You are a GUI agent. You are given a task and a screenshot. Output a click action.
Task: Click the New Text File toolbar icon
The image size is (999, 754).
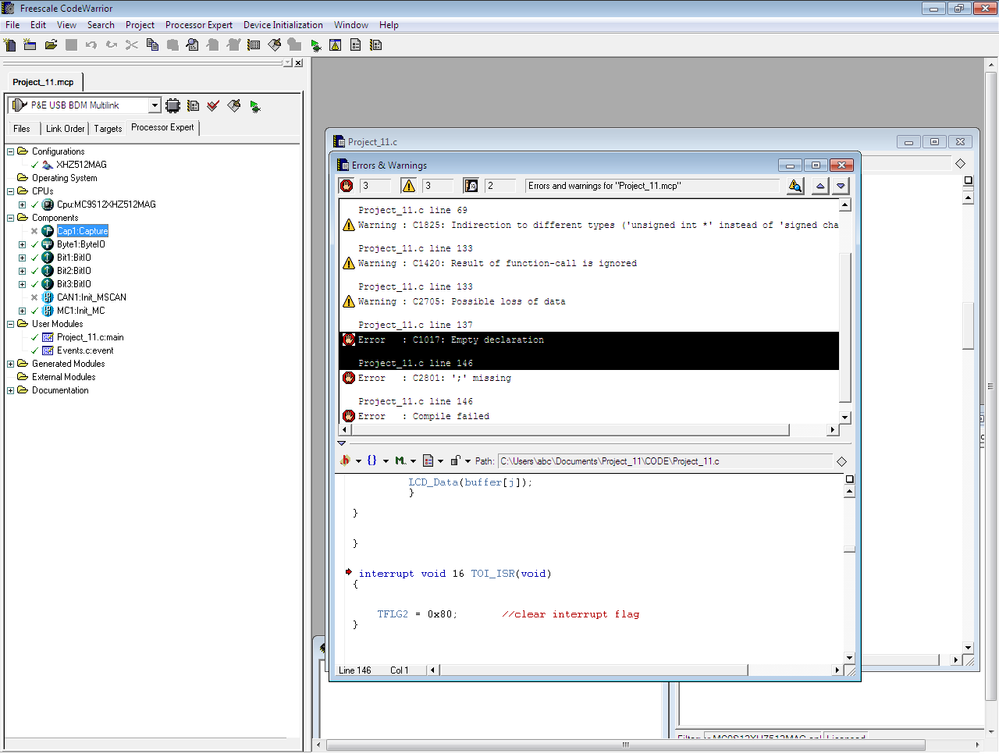[x=10, y=45]
